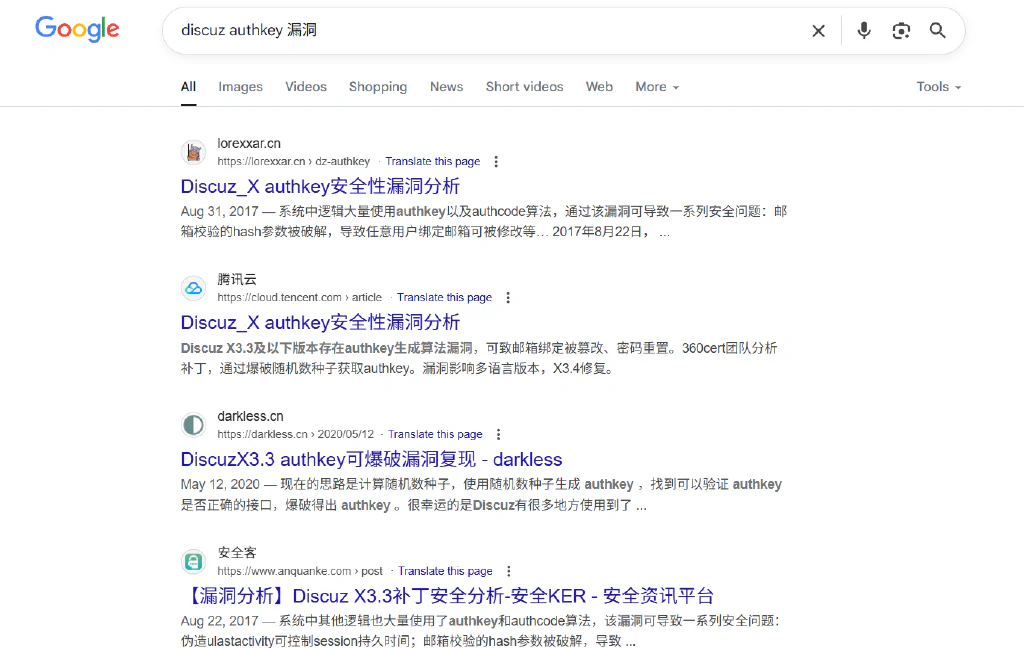Switch to the Web tab
The image size is (1024, 648).
point(599,87)
